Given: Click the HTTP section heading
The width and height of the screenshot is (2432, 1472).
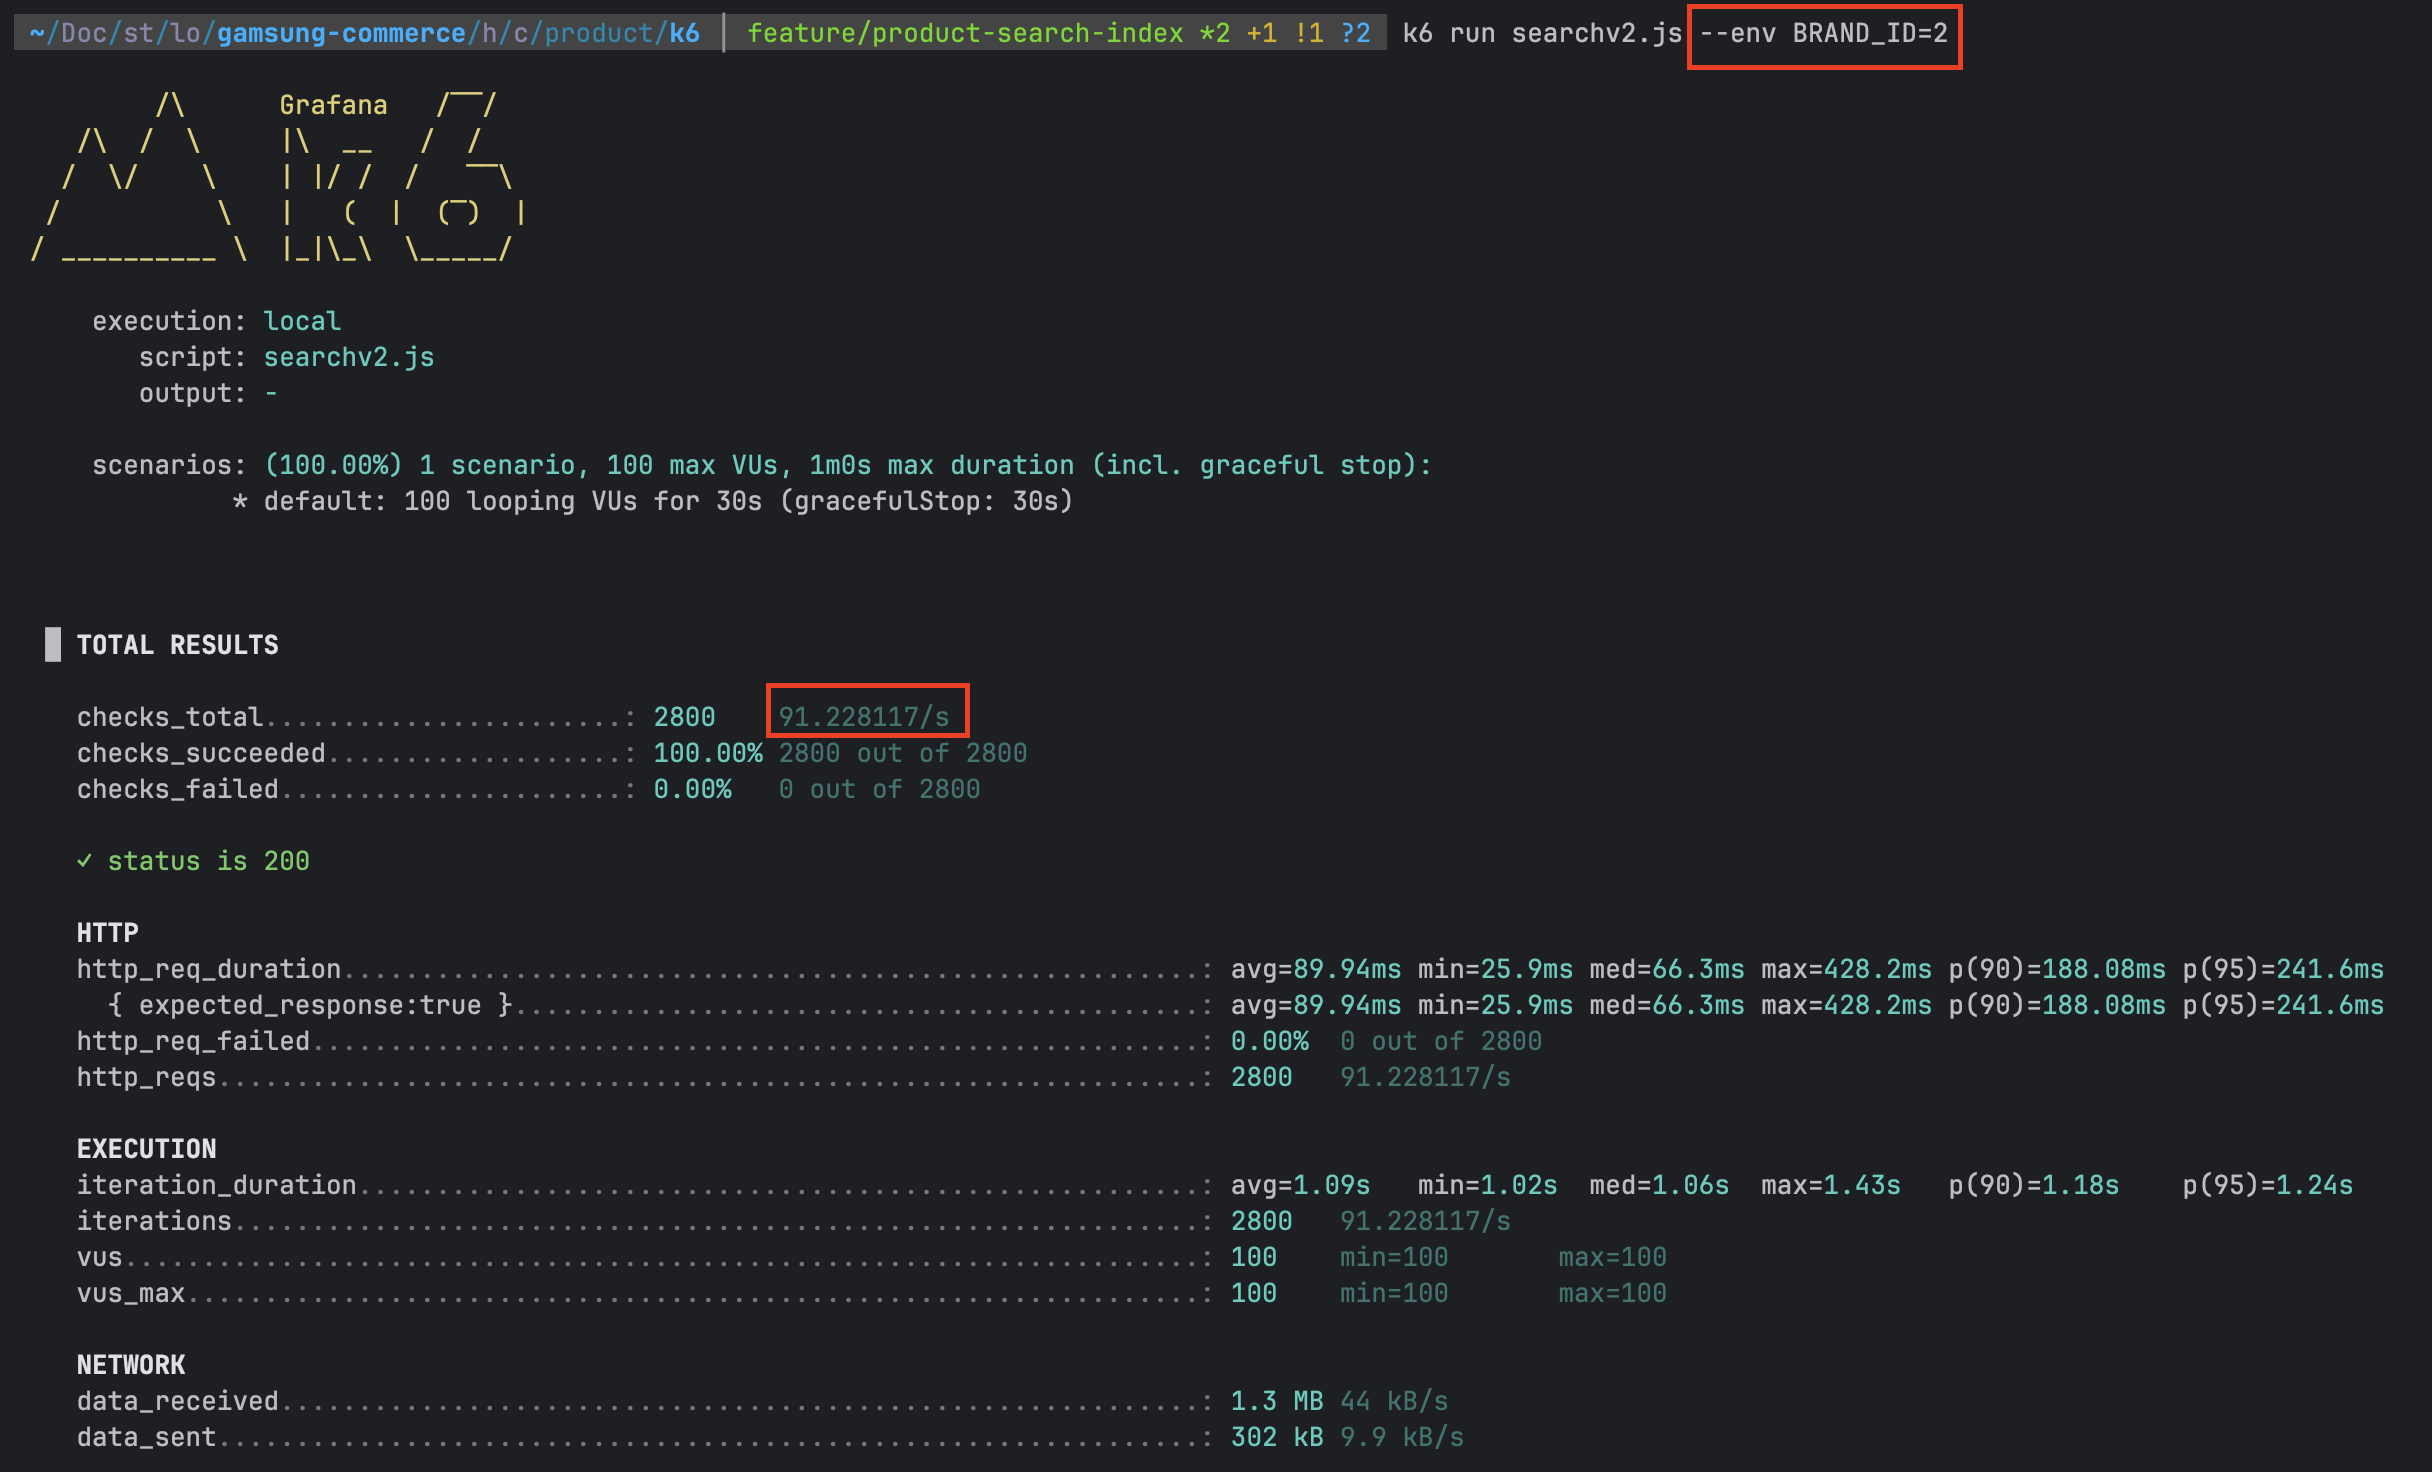Looking at the screenshot, I should coord(107,932).
